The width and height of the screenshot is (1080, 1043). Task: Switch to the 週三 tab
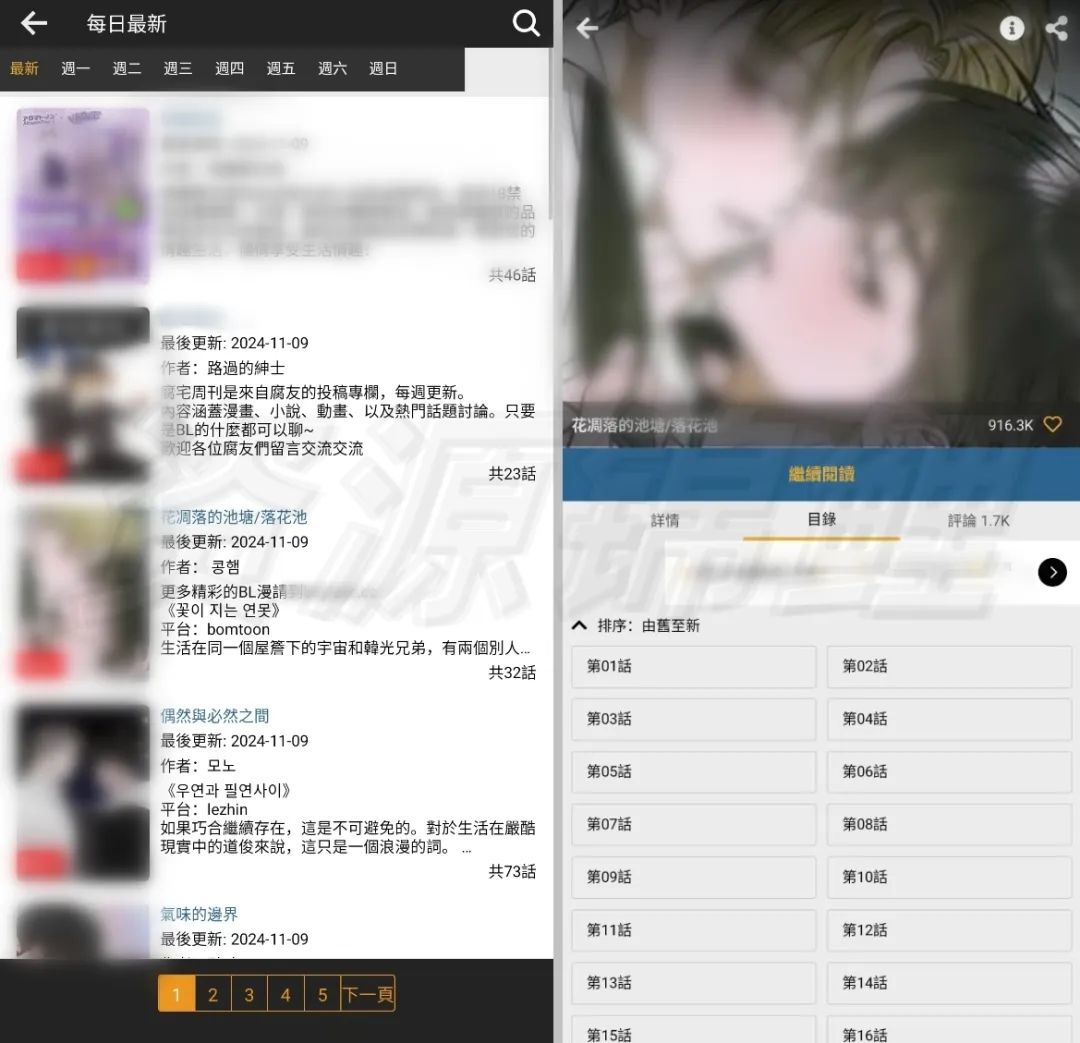coord(178,68)
